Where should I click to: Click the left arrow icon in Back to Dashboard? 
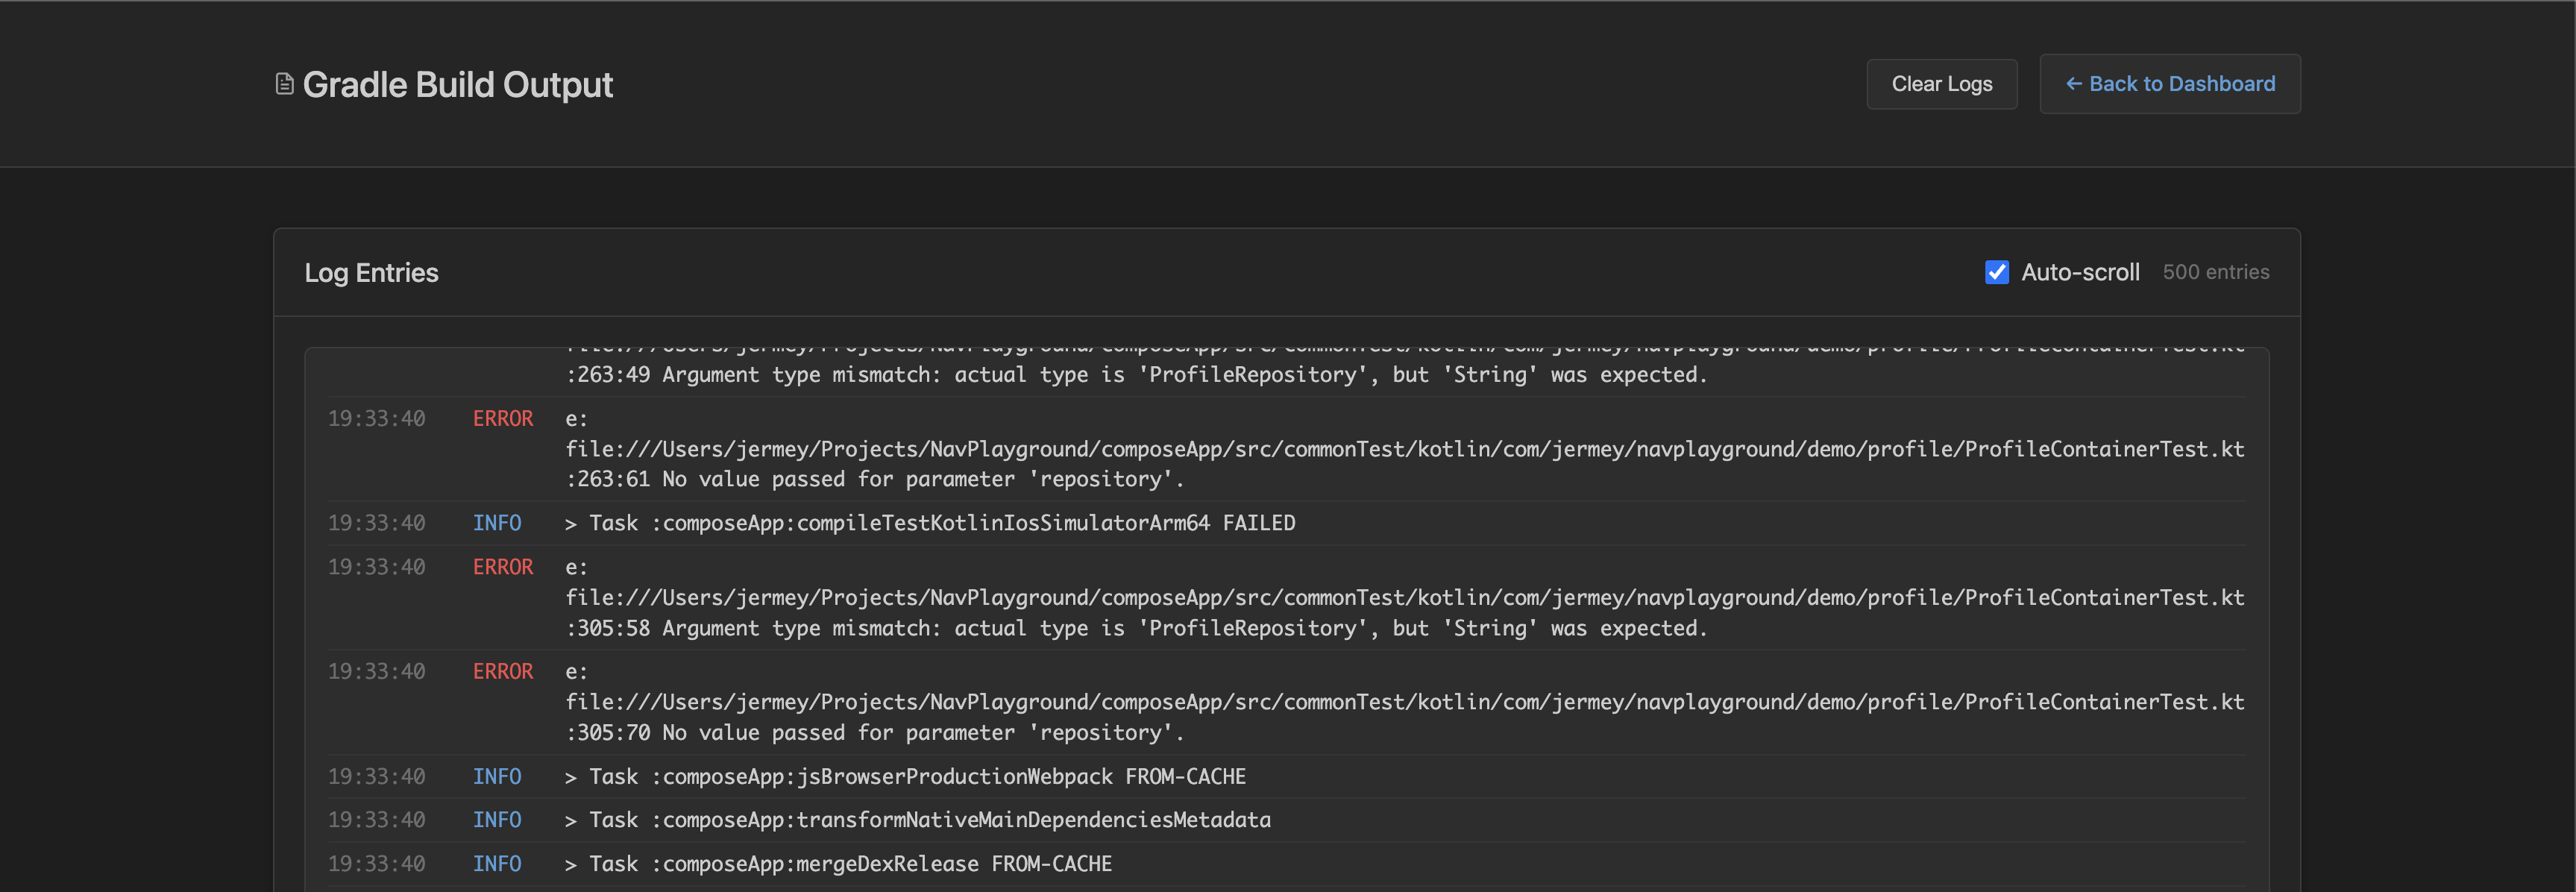(x=2075, y=84)
